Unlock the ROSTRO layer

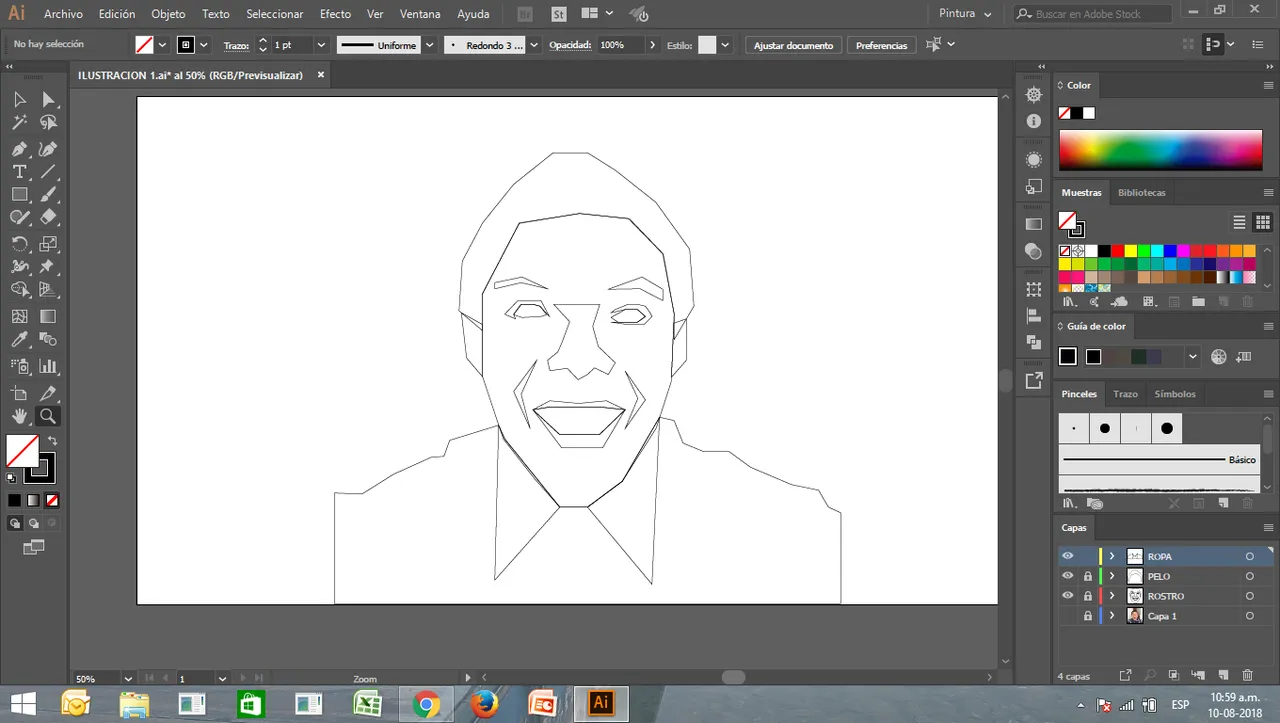click(1088, 596)
